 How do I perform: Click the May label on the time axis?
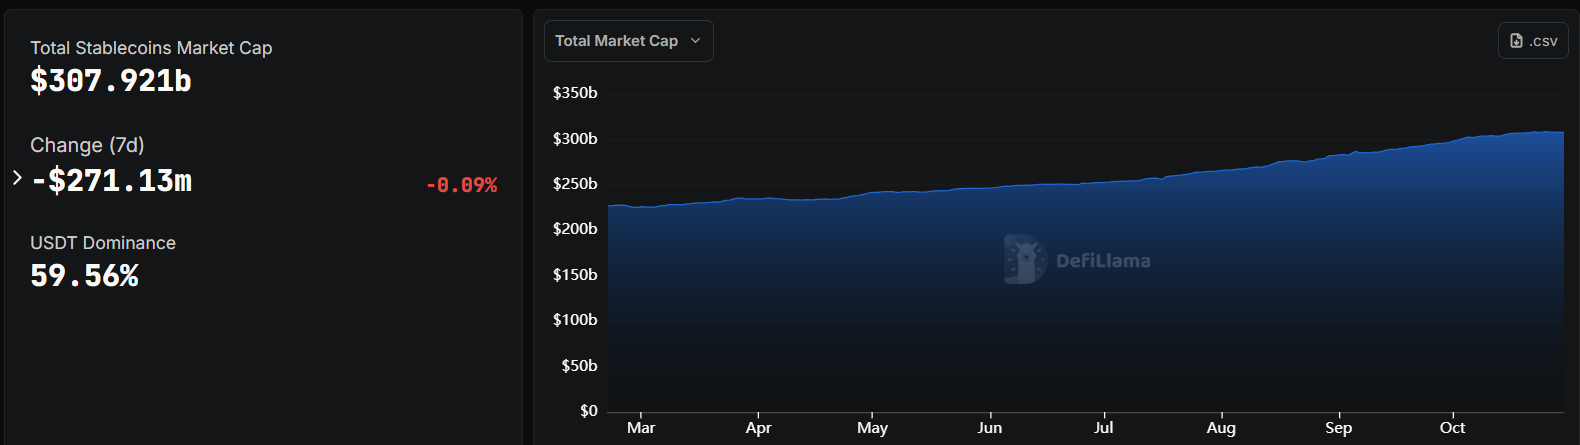872,428
